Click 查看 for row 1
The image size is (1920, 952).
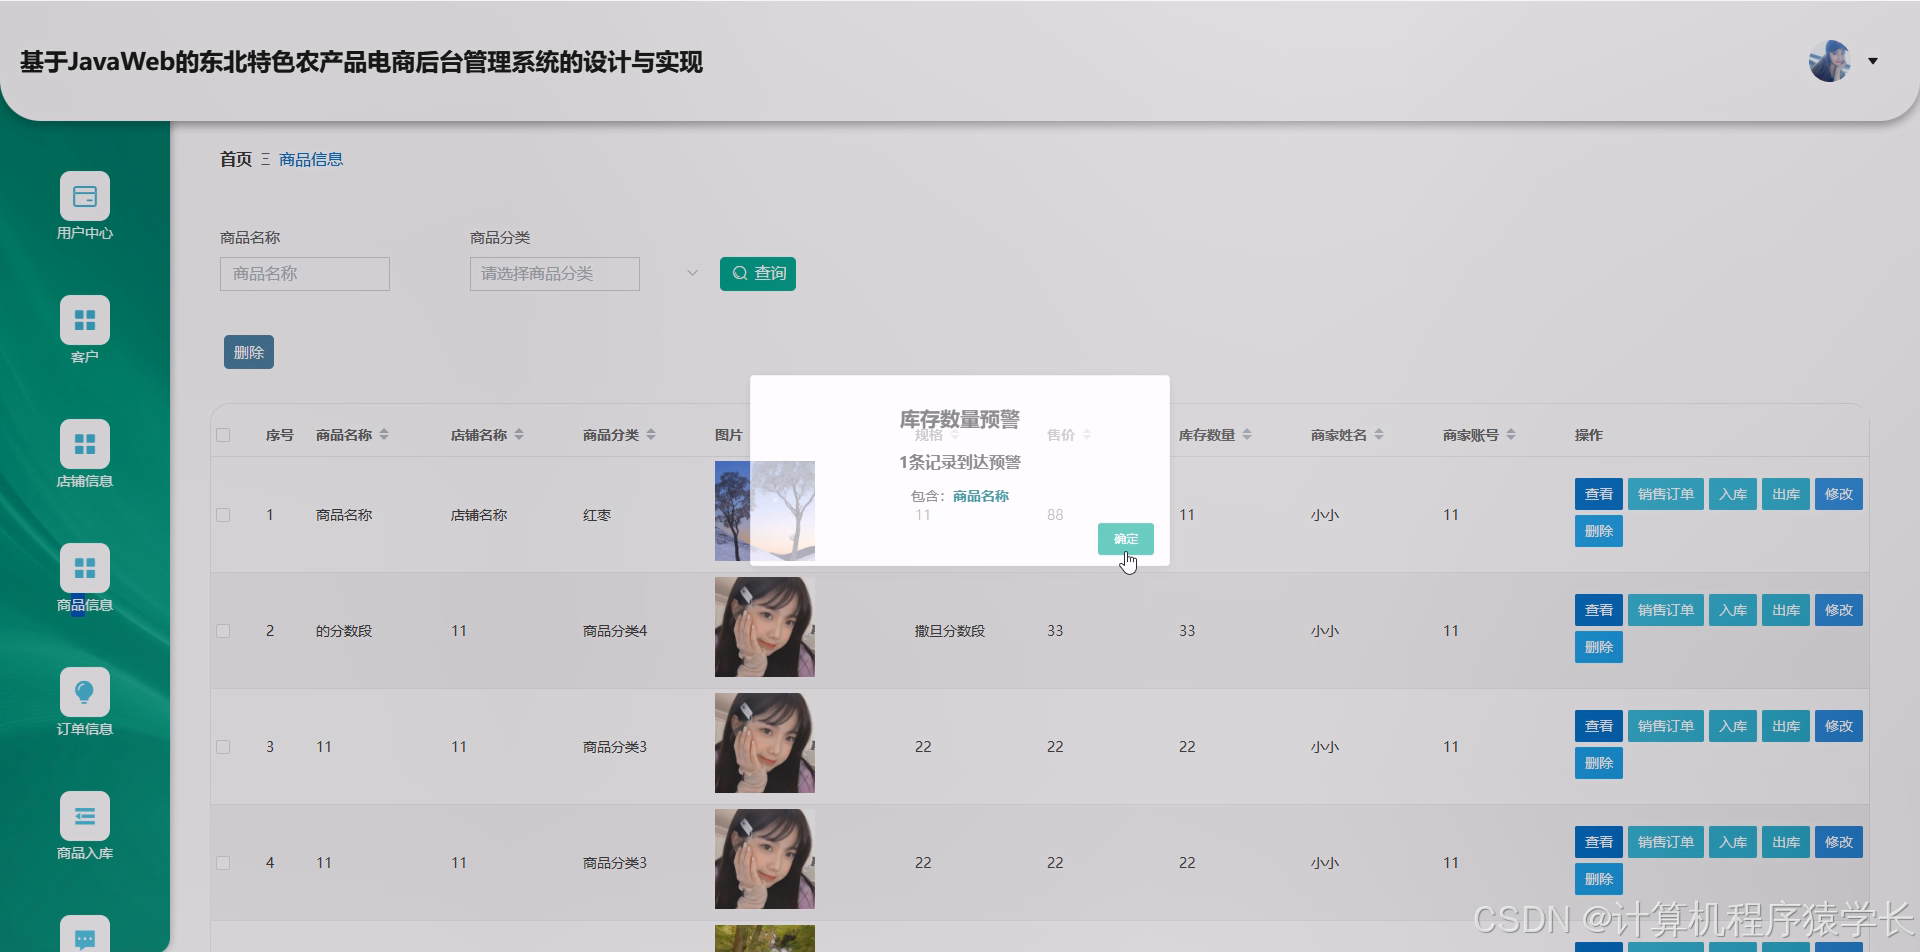pyautogui.click(x=1599, y=494)
